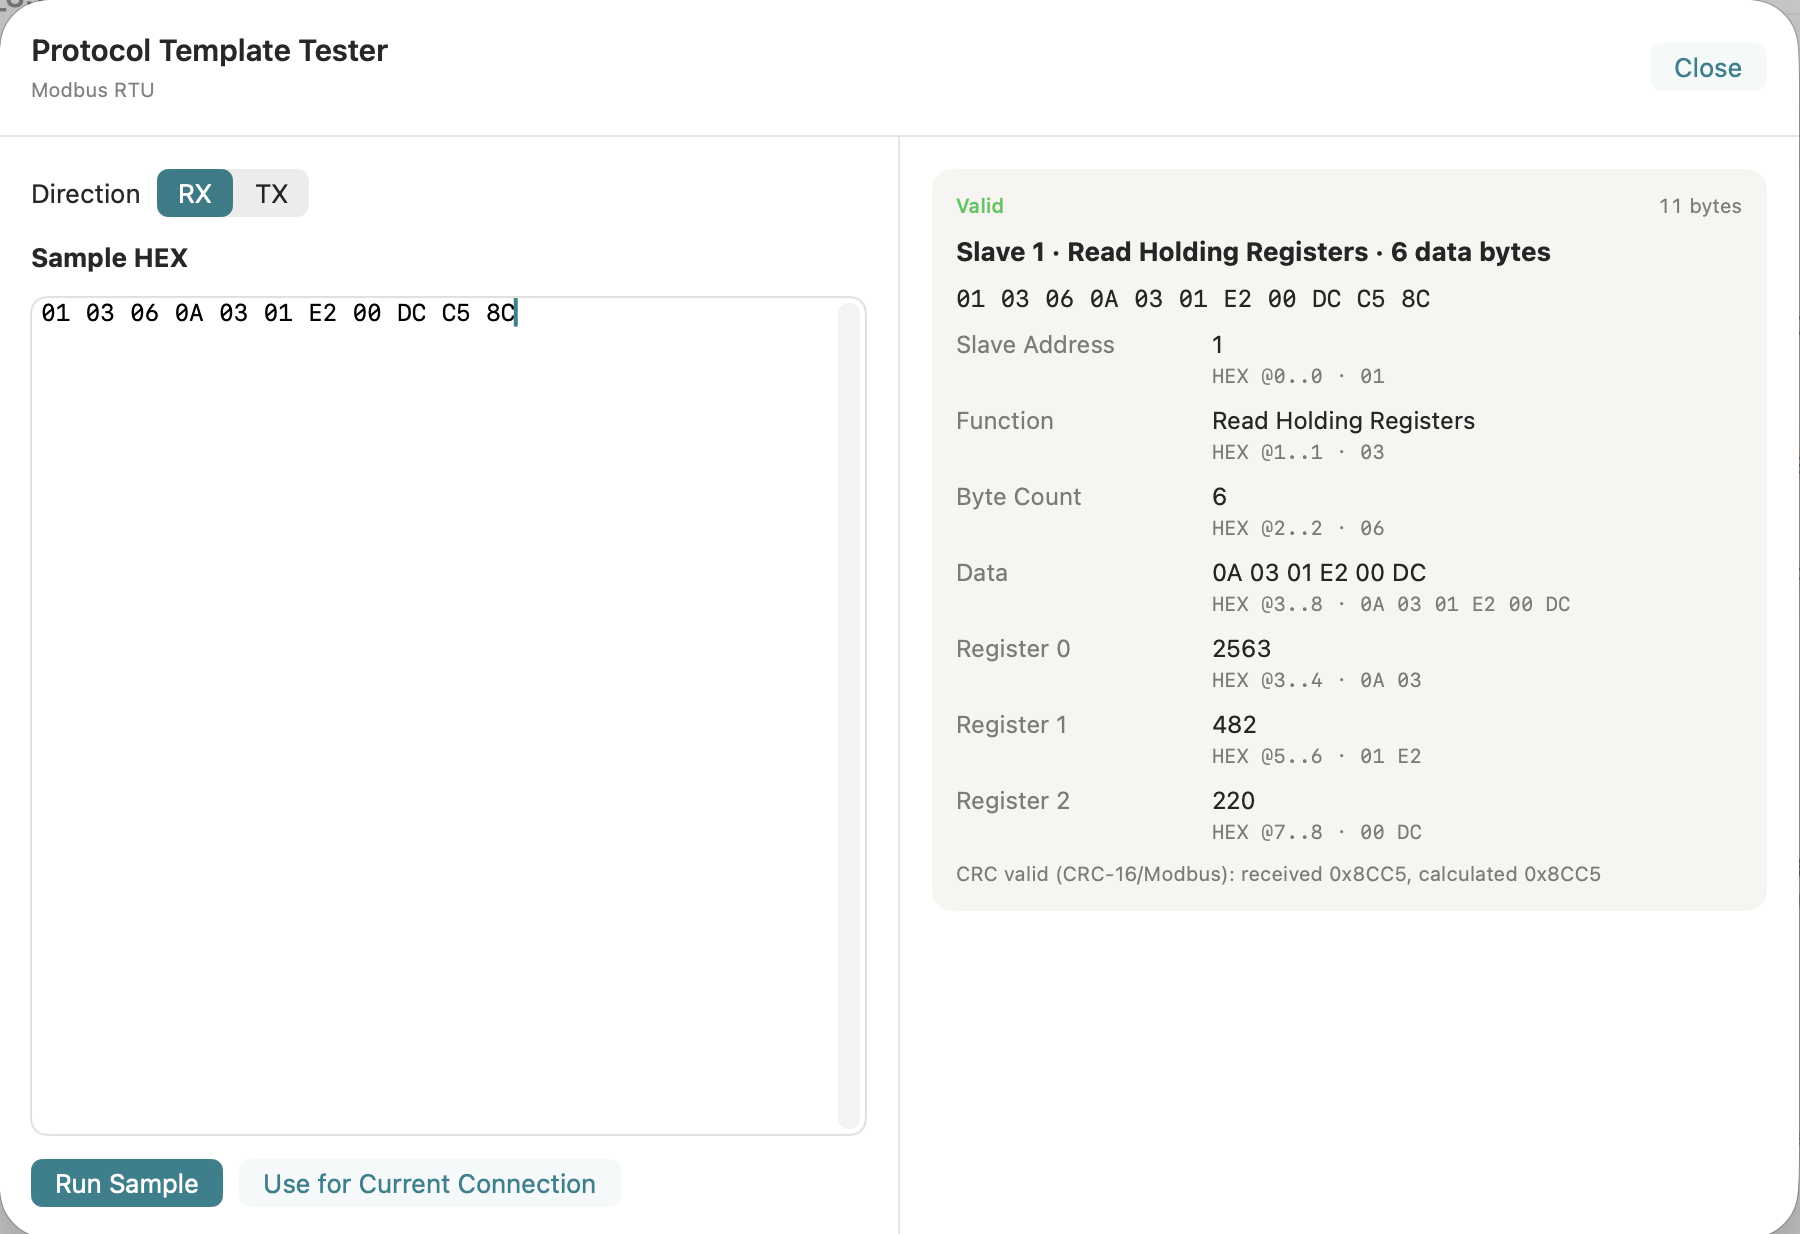Click the Register 0 label
1800x1234 pixels.
(1013, 649)
